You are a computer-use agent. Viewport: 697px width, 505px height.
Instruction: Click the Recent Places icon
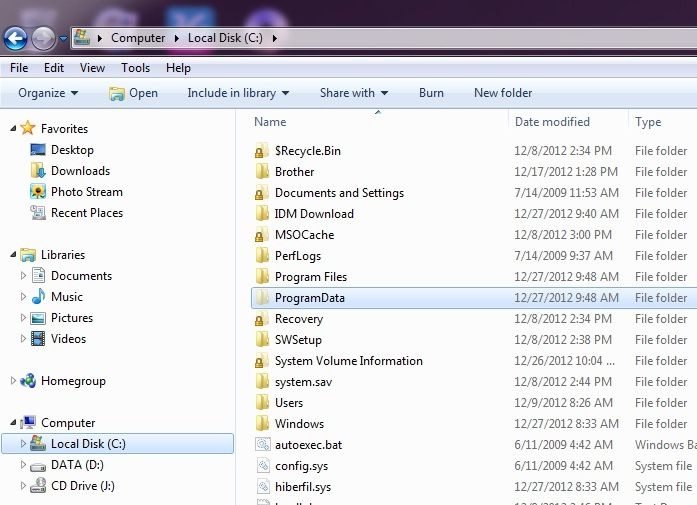pos(38,212)
